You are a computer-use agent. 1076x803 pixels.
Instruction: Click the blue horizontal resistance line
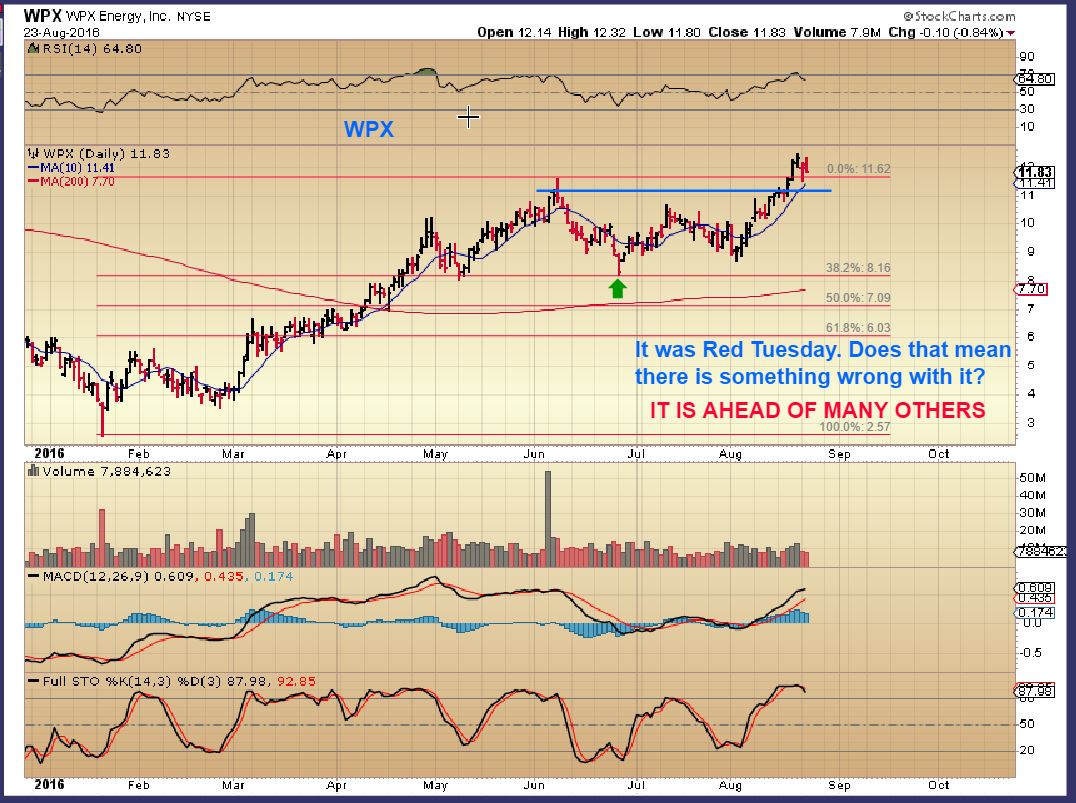683,191
